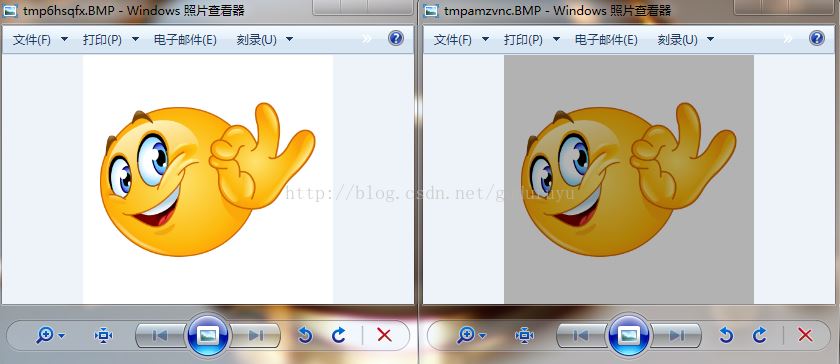Click title bar icon of tmpamzvnc.BMP window
The height and width of the screenshot is (364, 840).
point(431,11)
